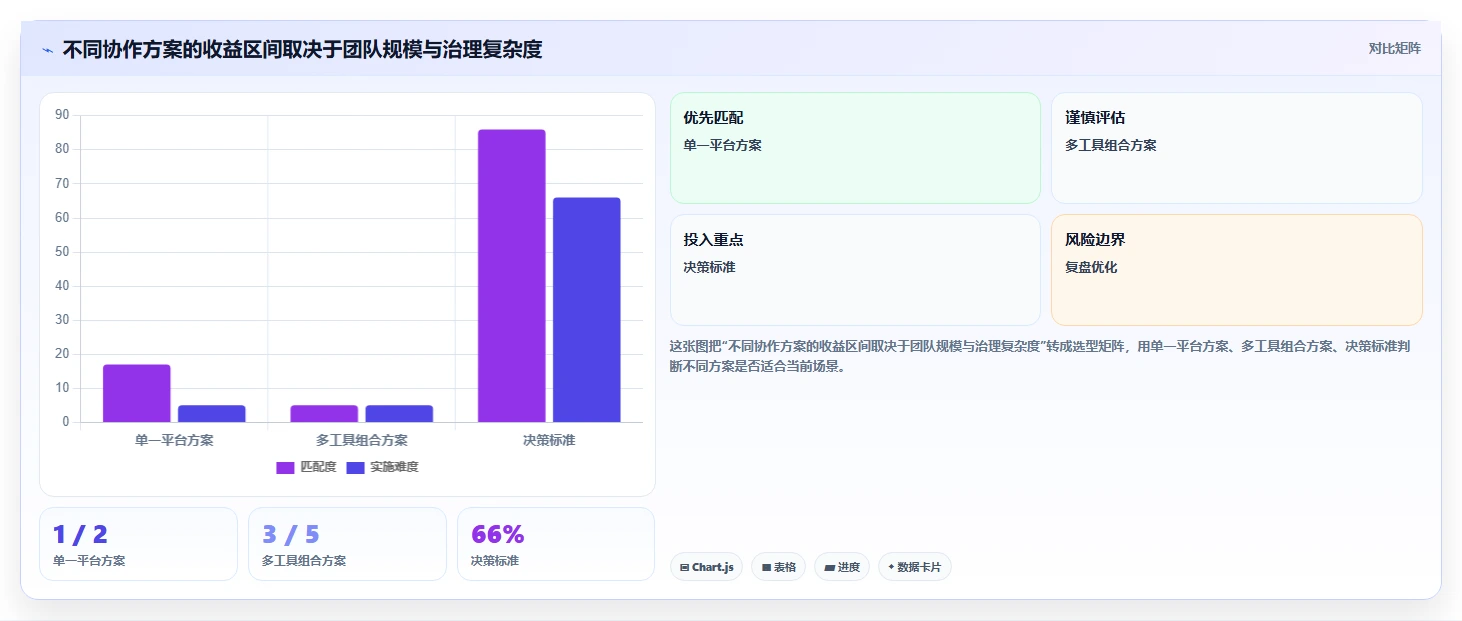Click the blue 实施难度 bar for 决策标准
This screenshot has height=621, width=1462.
coord(587,310)
